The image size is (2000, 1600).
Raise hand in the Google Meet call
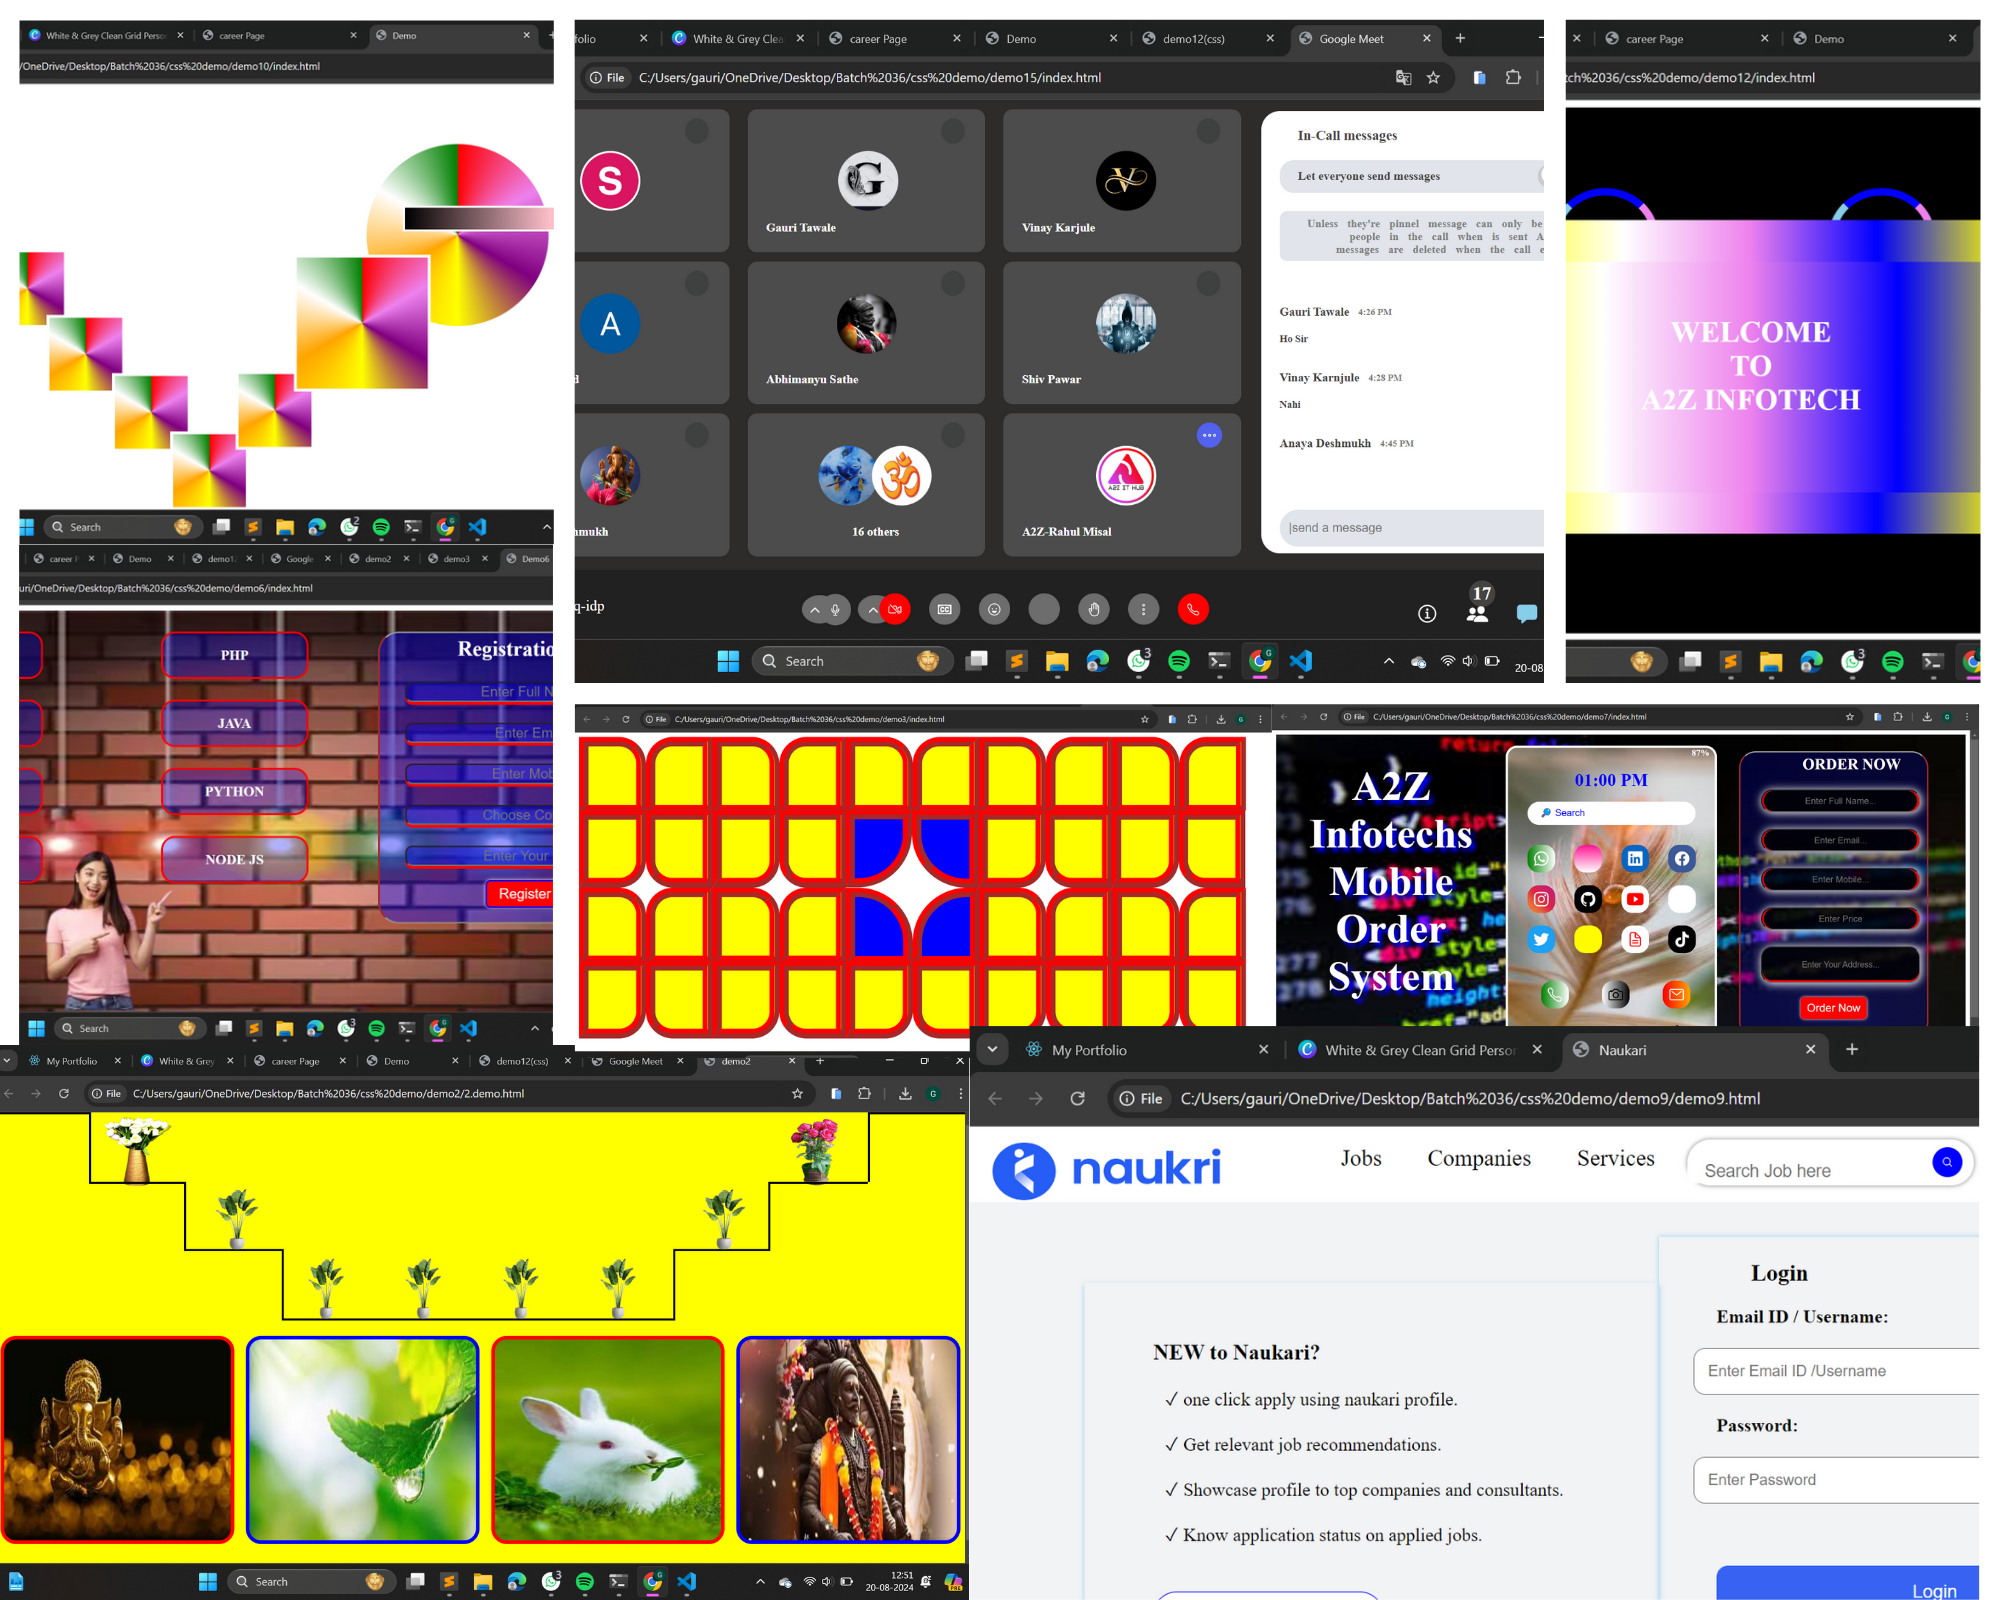tap(1094, 609)
